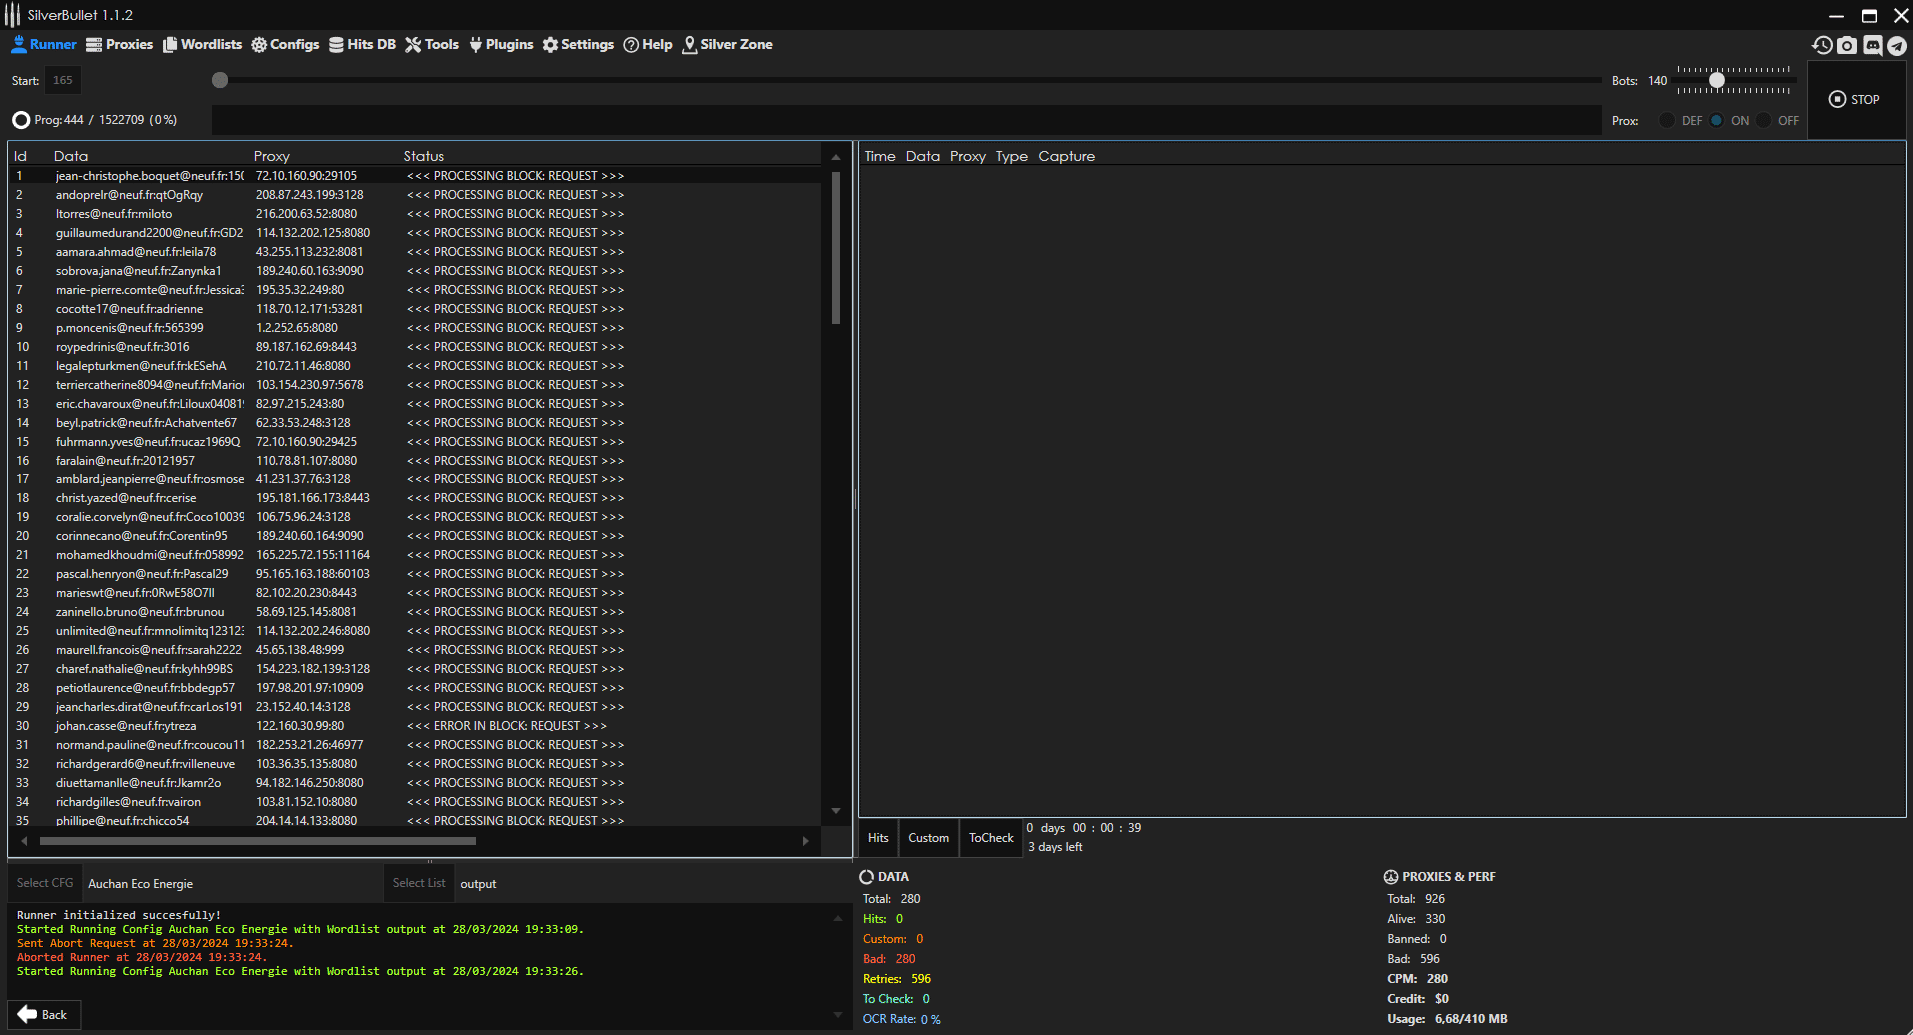1913x1035 pixels.
Task: Click the Back button
Action: [x=43, y=1014]
